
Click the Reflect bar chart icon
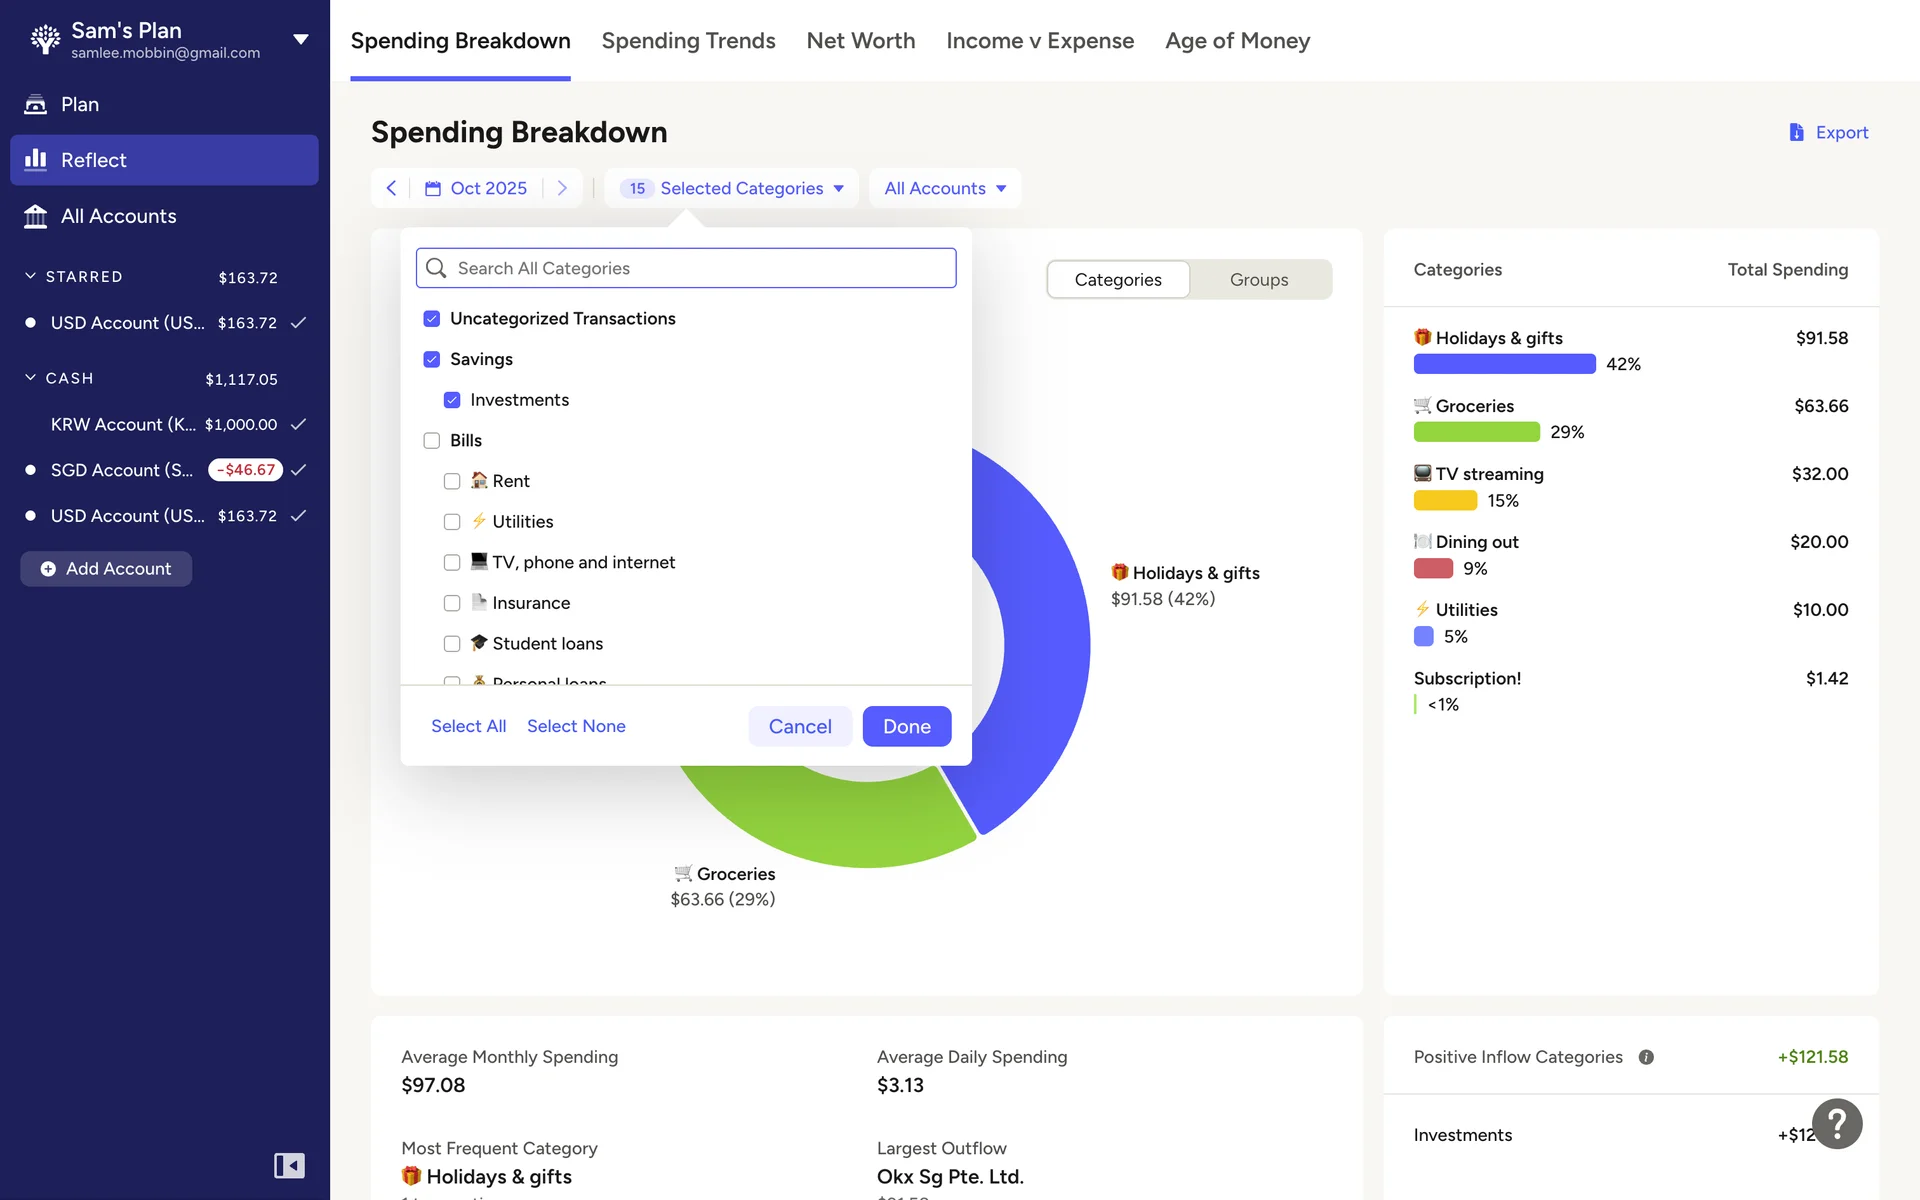(36, 160)
